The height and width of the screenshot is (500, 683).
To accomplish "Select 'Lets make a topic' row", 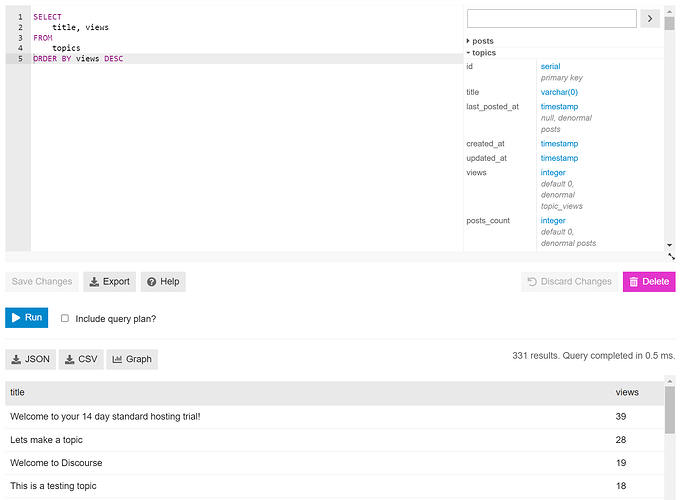I will coord(335,440).
